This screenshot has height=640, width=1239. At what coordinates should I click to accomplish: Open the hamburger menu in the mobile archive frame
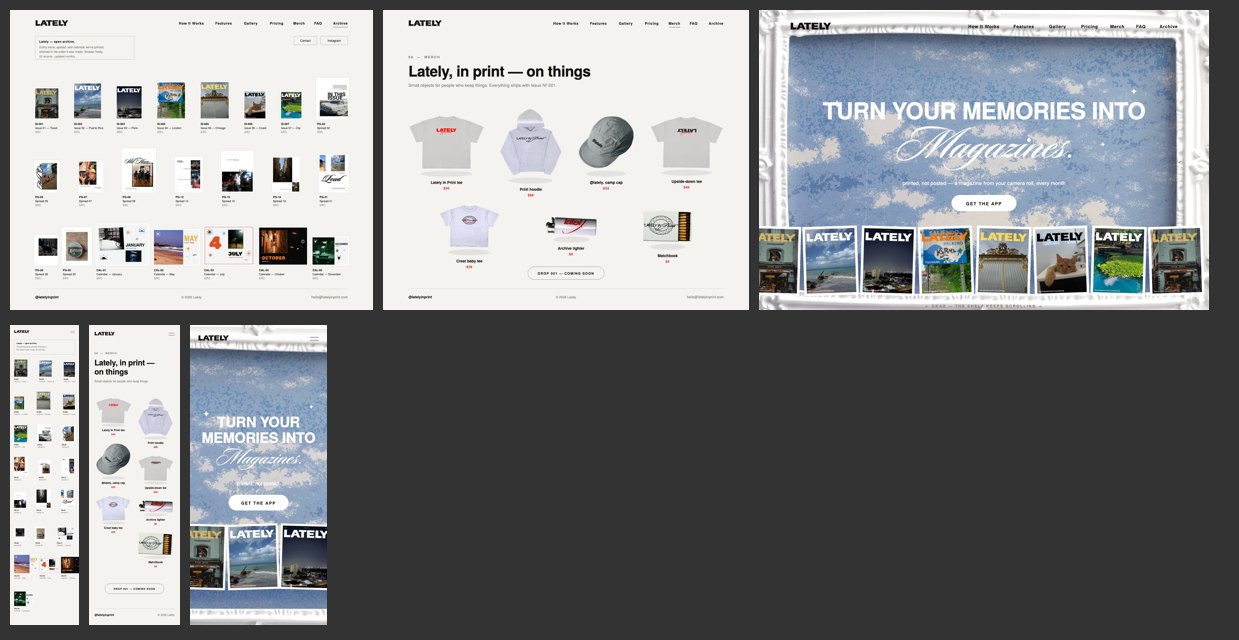pyautogui.click(x=72, y=332)
